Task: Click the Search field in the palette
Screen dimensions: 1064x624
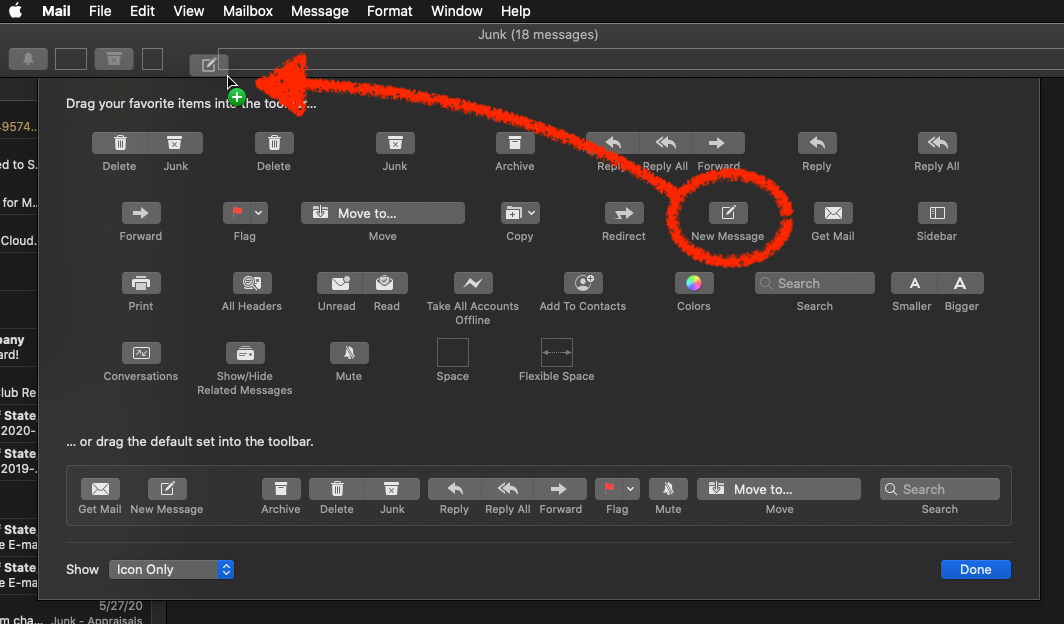Action: click(814, 283)
